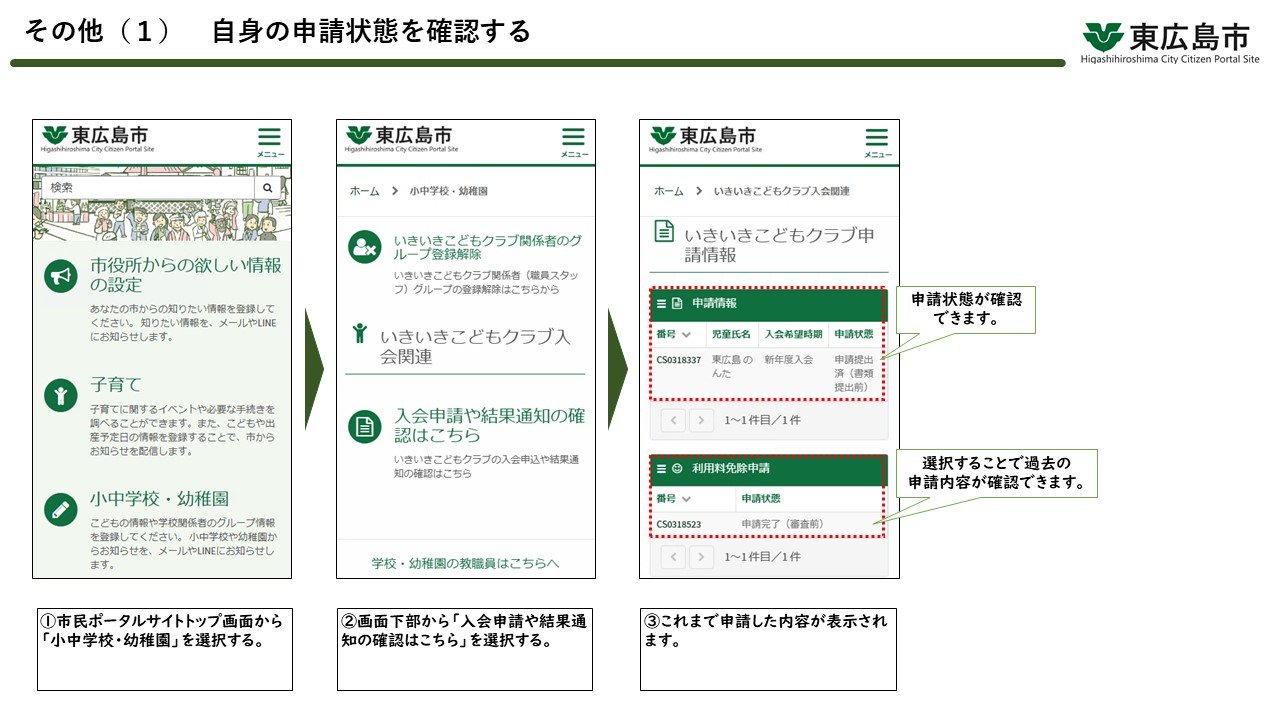Open the hamburger menu on the portal top screen
1280x720 pixels.
268,138
